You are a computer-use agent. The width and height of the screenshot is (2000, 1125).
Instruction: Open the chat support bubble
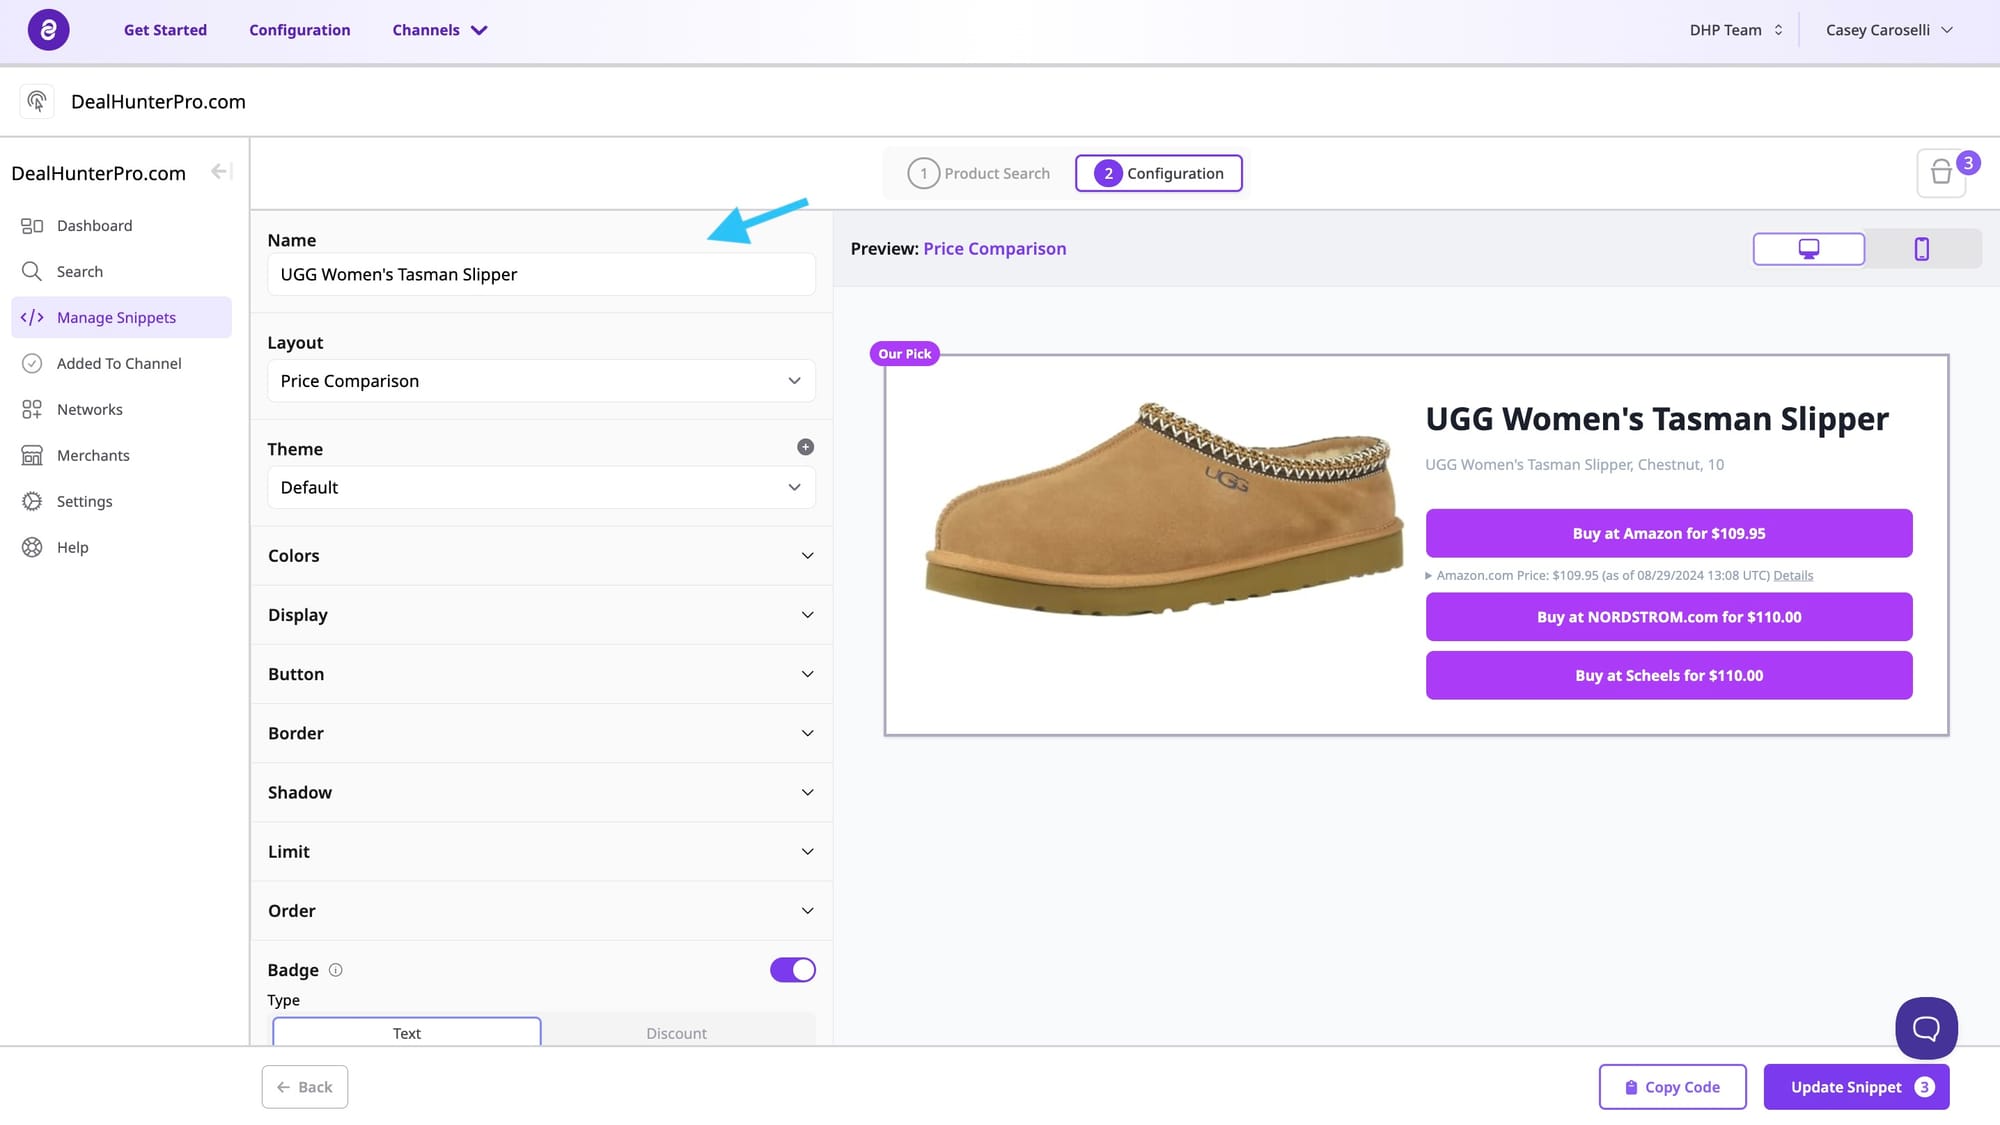1925,1027
